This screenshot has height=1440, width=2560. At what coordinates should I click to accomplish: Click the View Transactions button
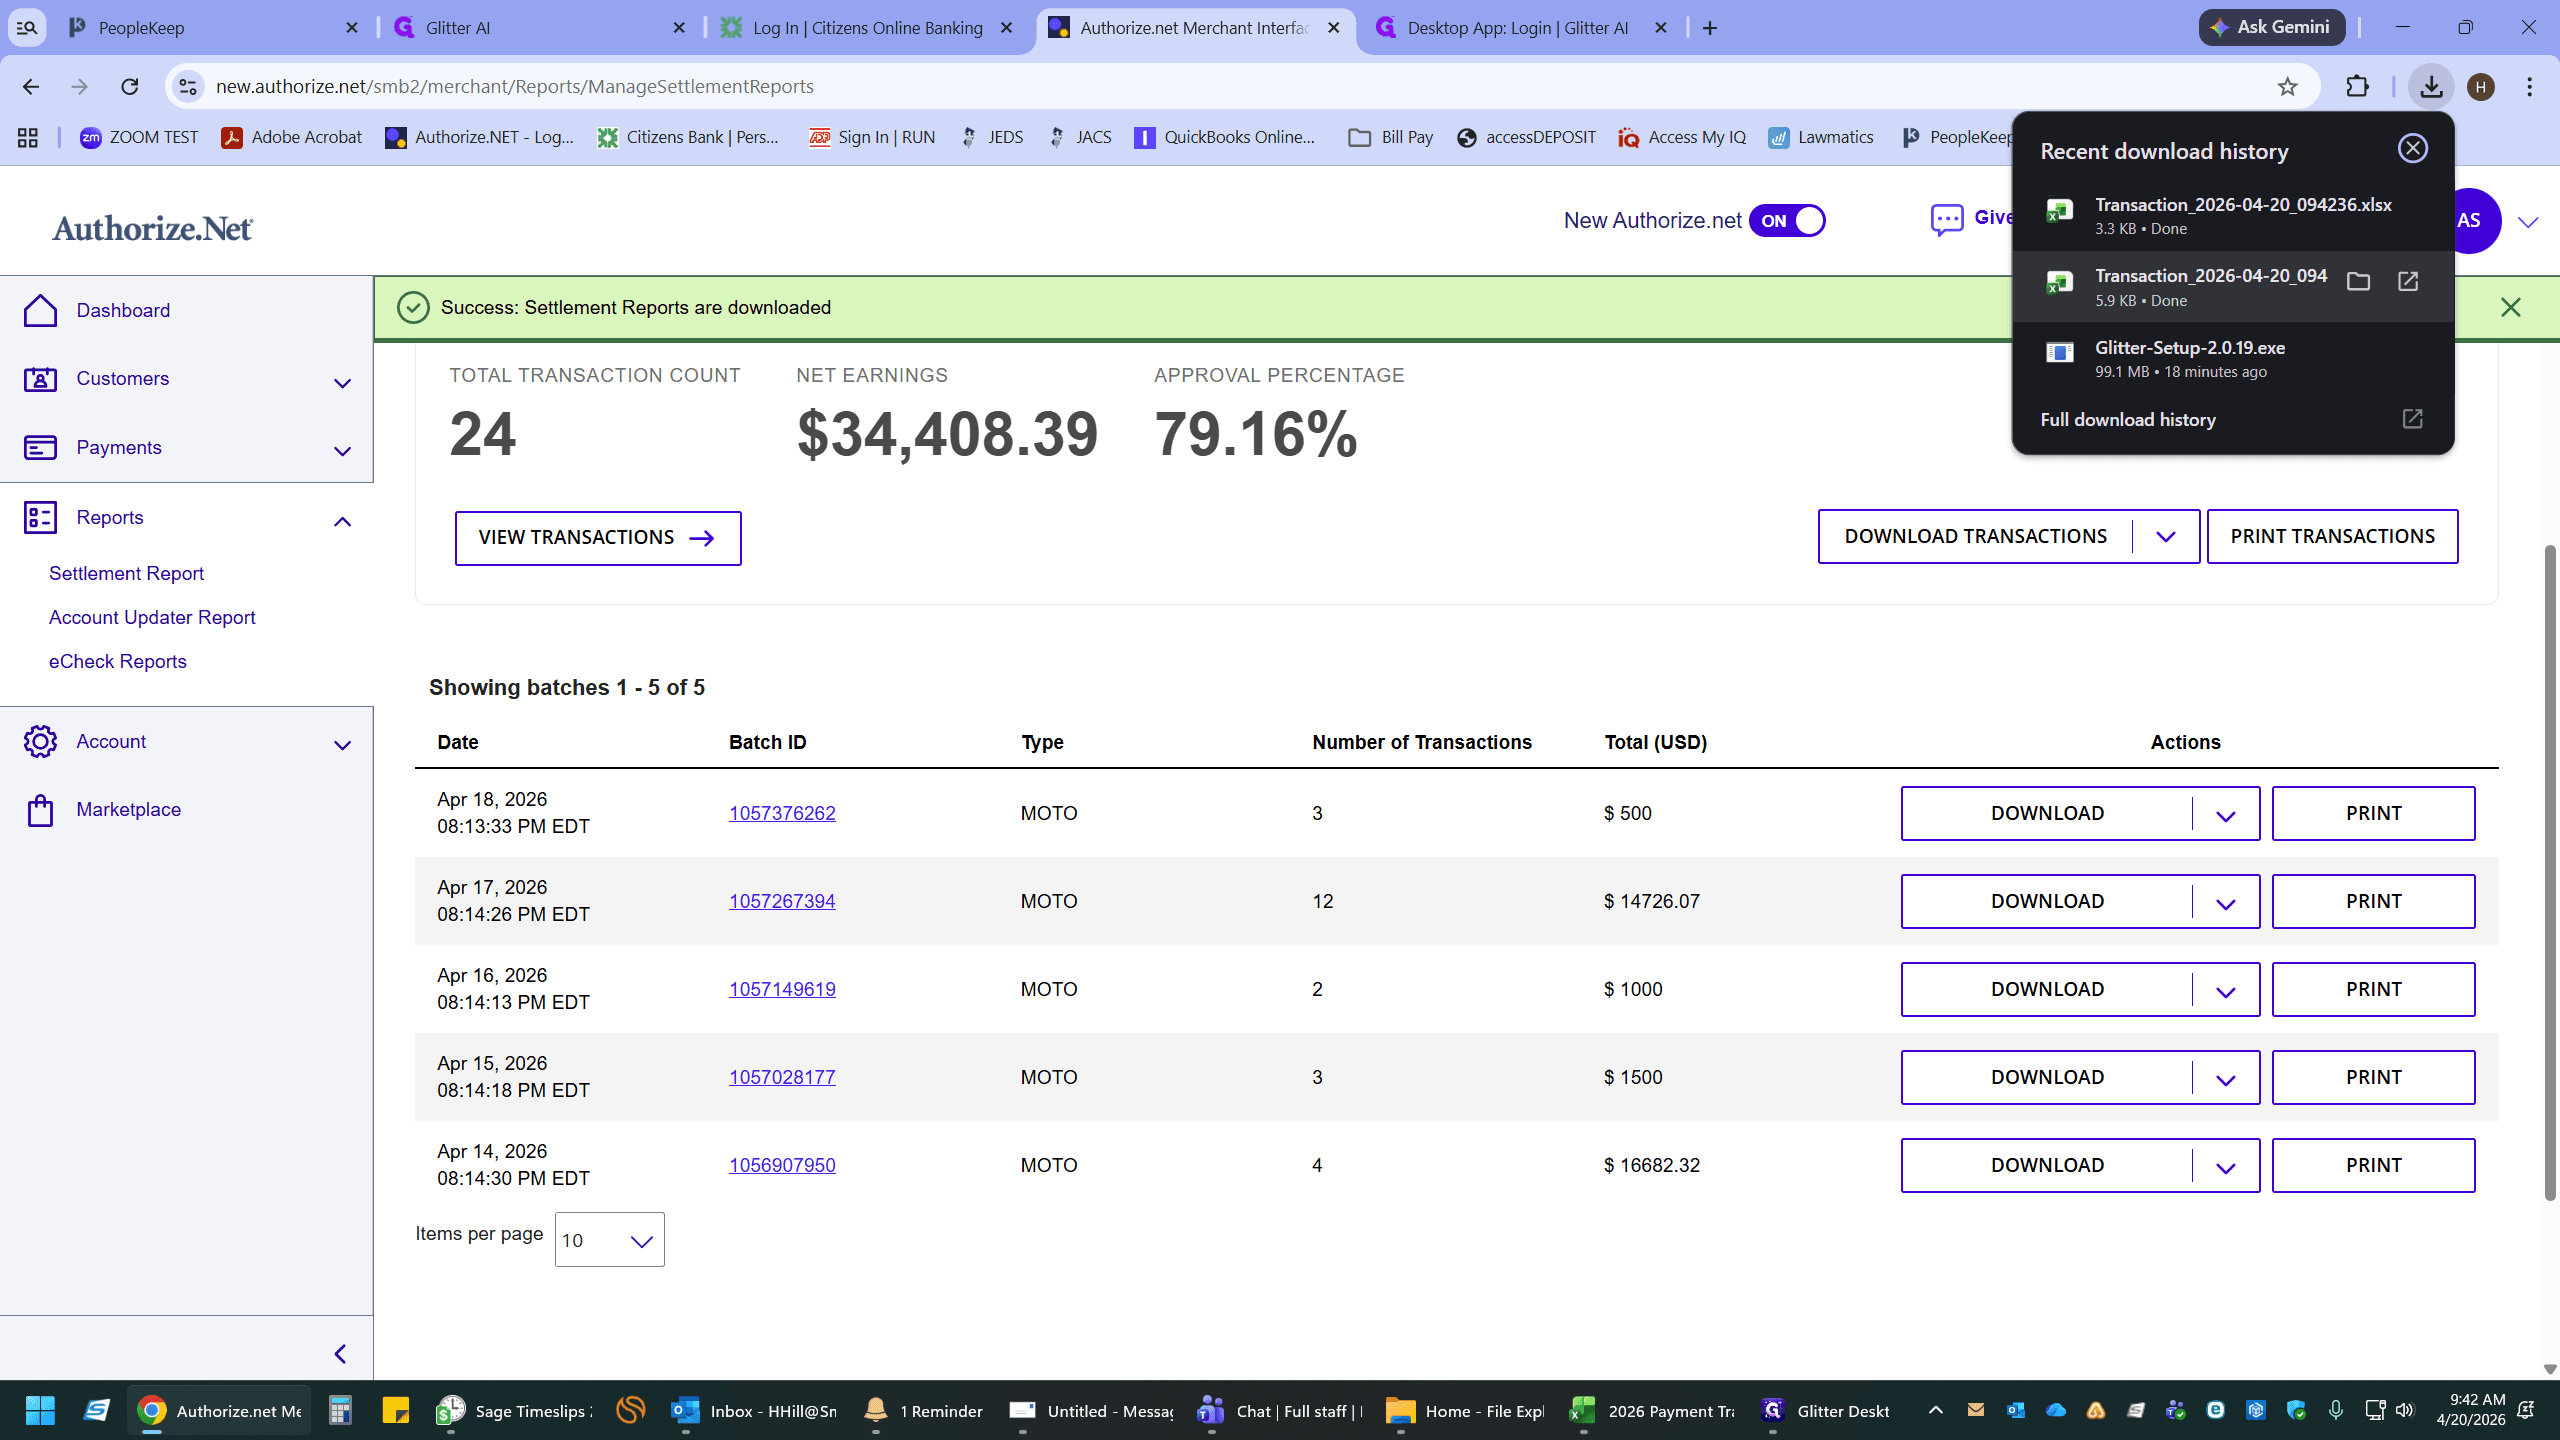pos(598,538)
